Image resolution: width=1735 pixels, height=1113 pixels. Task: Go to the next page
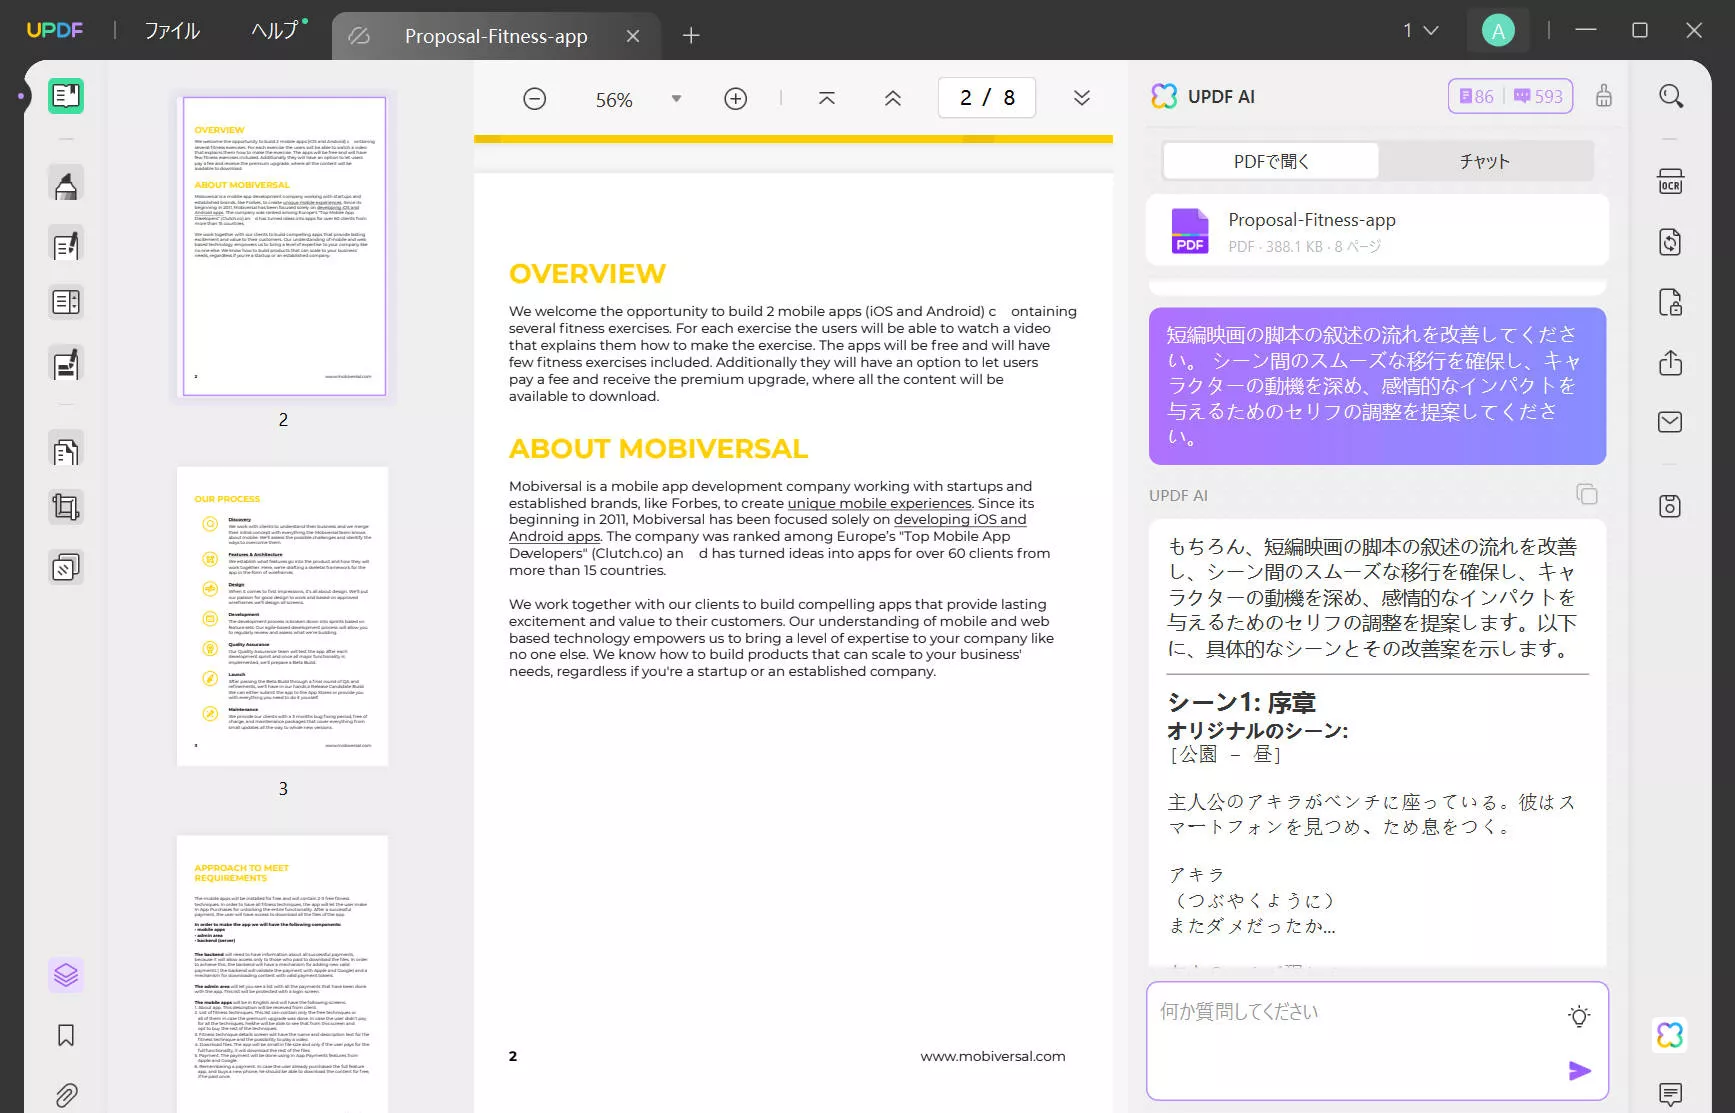click(x=1082, y=98)
